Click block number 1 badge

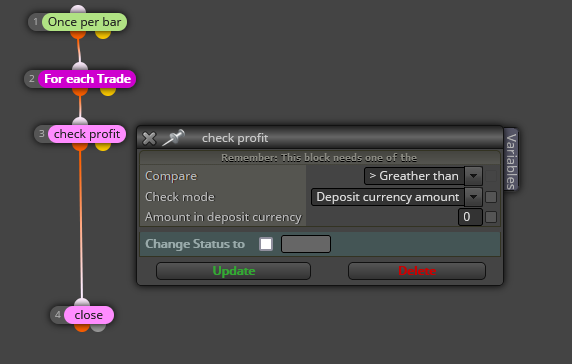(35, 22)
